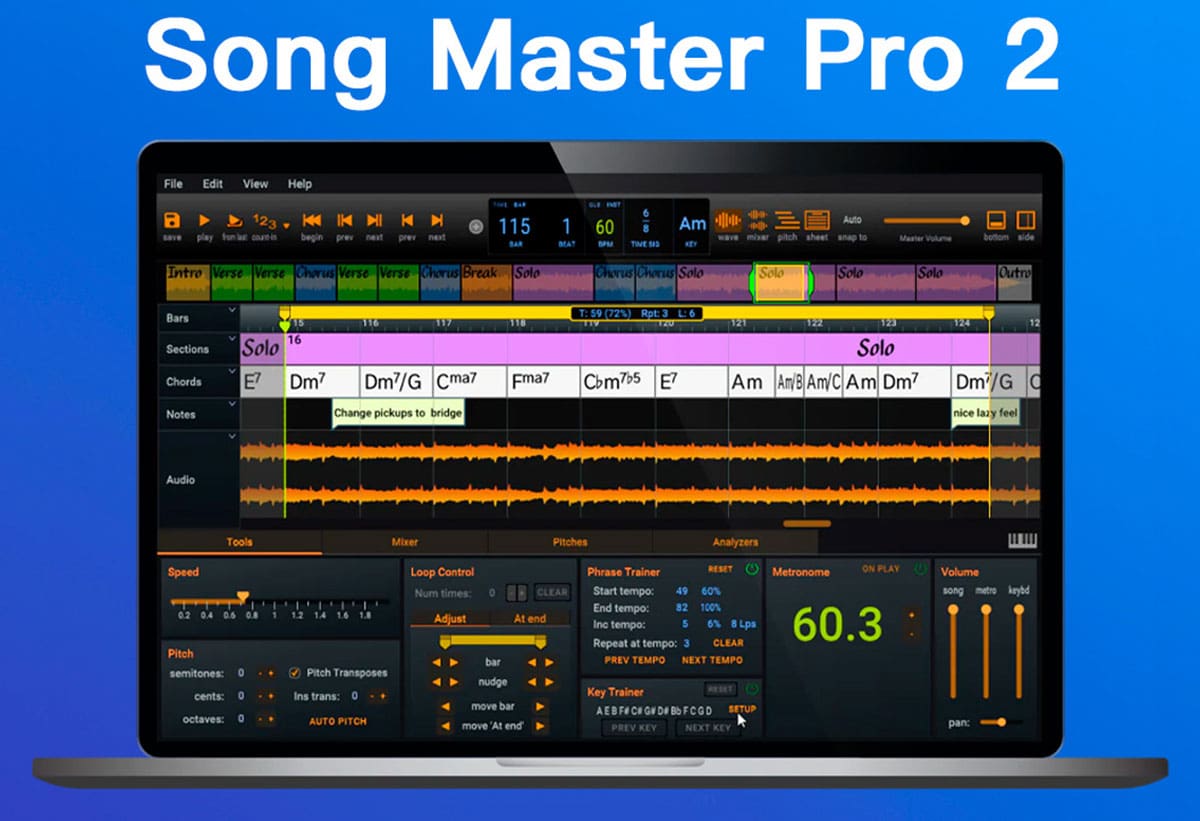This screenshot has width=1200, height=821.
Task: Expand the Bars track chevron
Action: pyautogui.click(x=233, y=311)
